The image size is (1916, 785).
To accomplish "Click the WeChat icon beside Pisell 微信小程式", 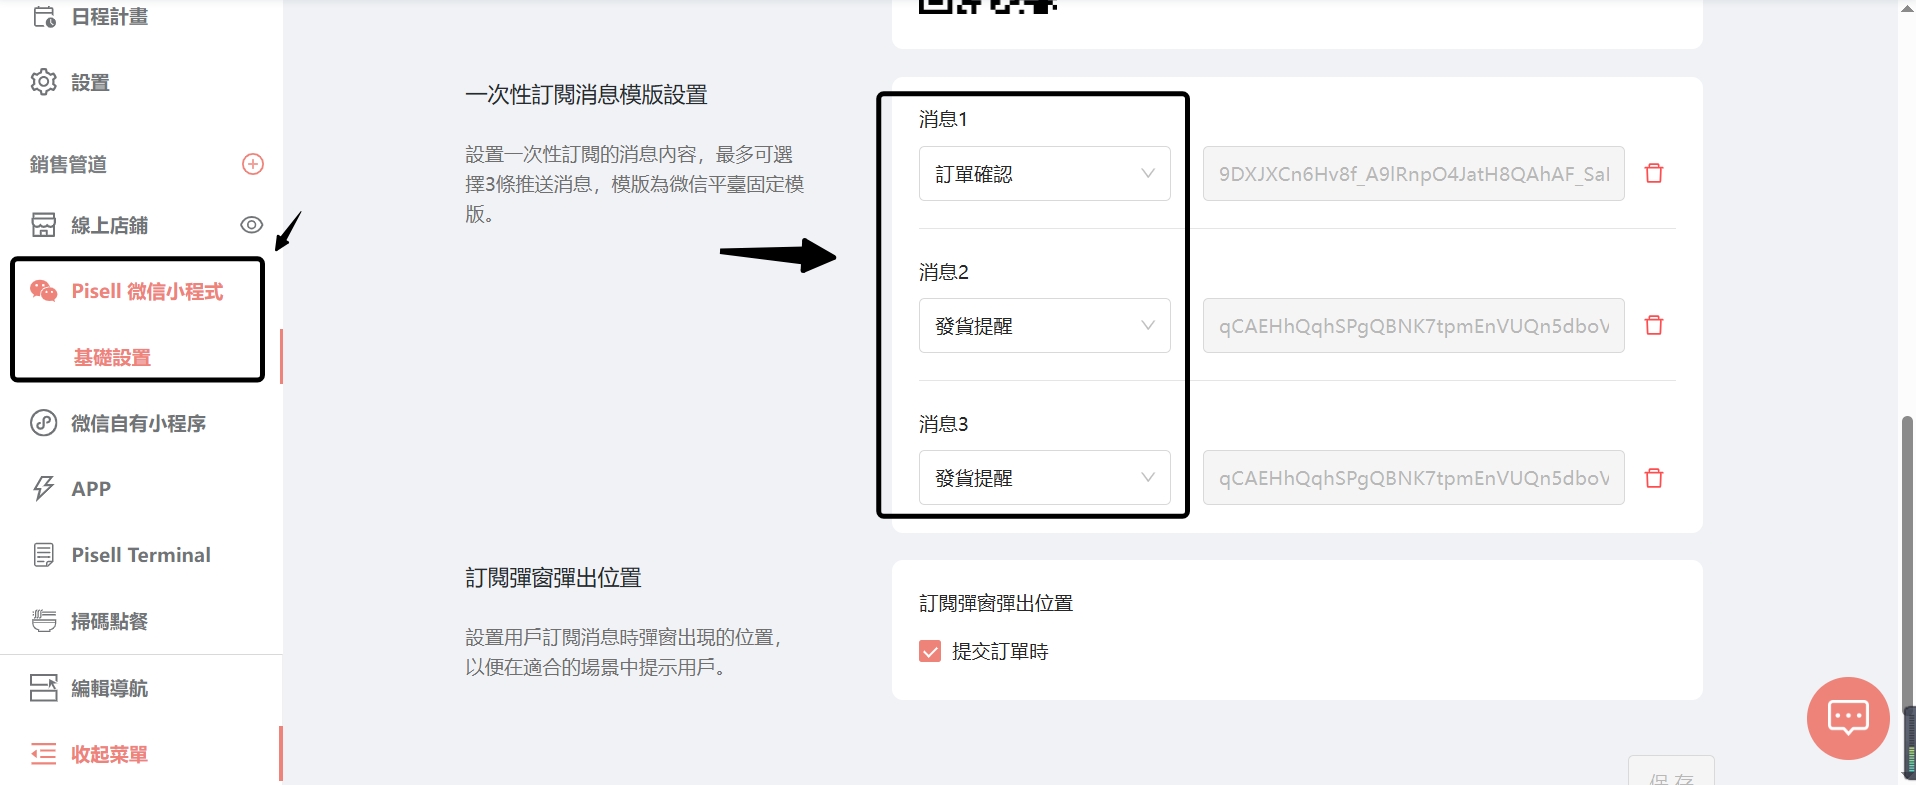I will (44, 291).
